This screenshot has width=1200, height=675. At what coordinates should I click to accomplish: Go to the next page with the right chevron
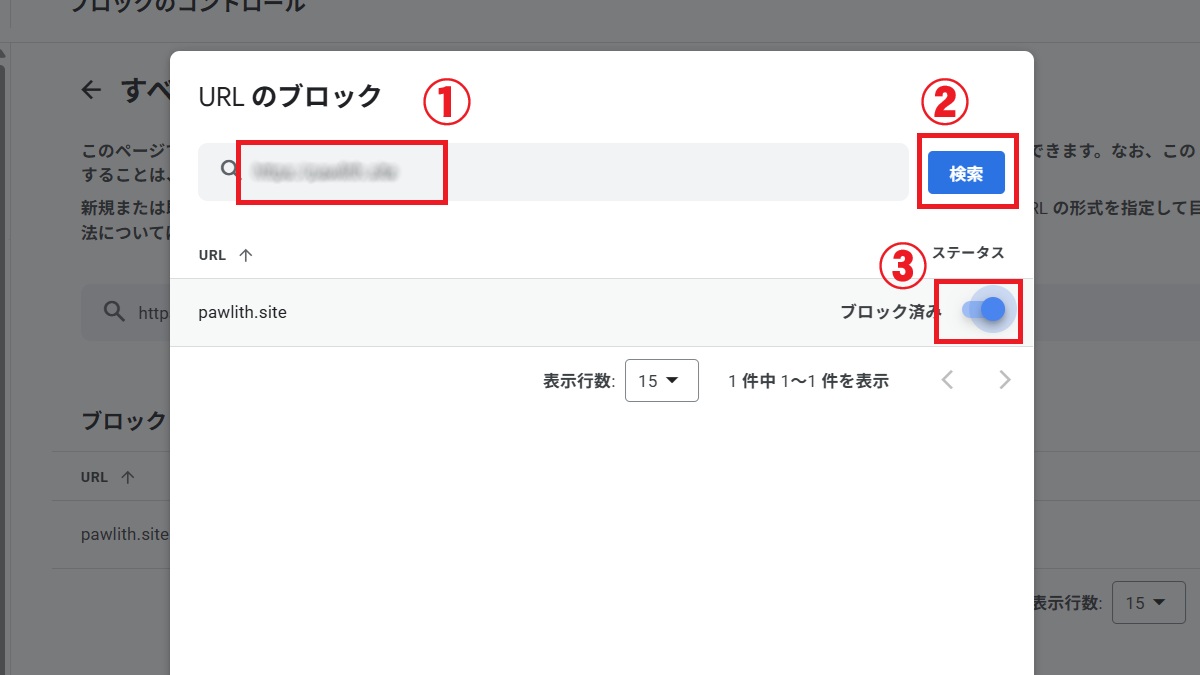pyautogui.click(x=1004, y=380)
